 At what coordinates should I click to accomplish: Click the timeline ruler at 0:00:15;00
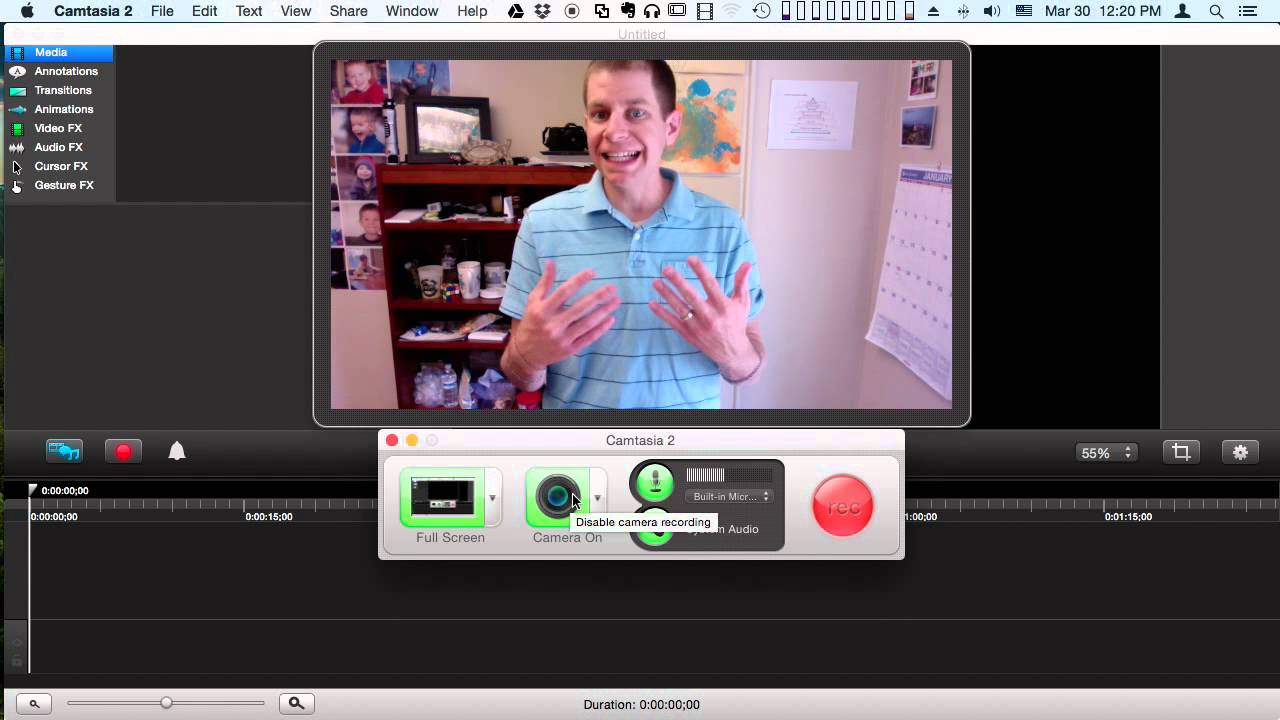click(269, 517)
